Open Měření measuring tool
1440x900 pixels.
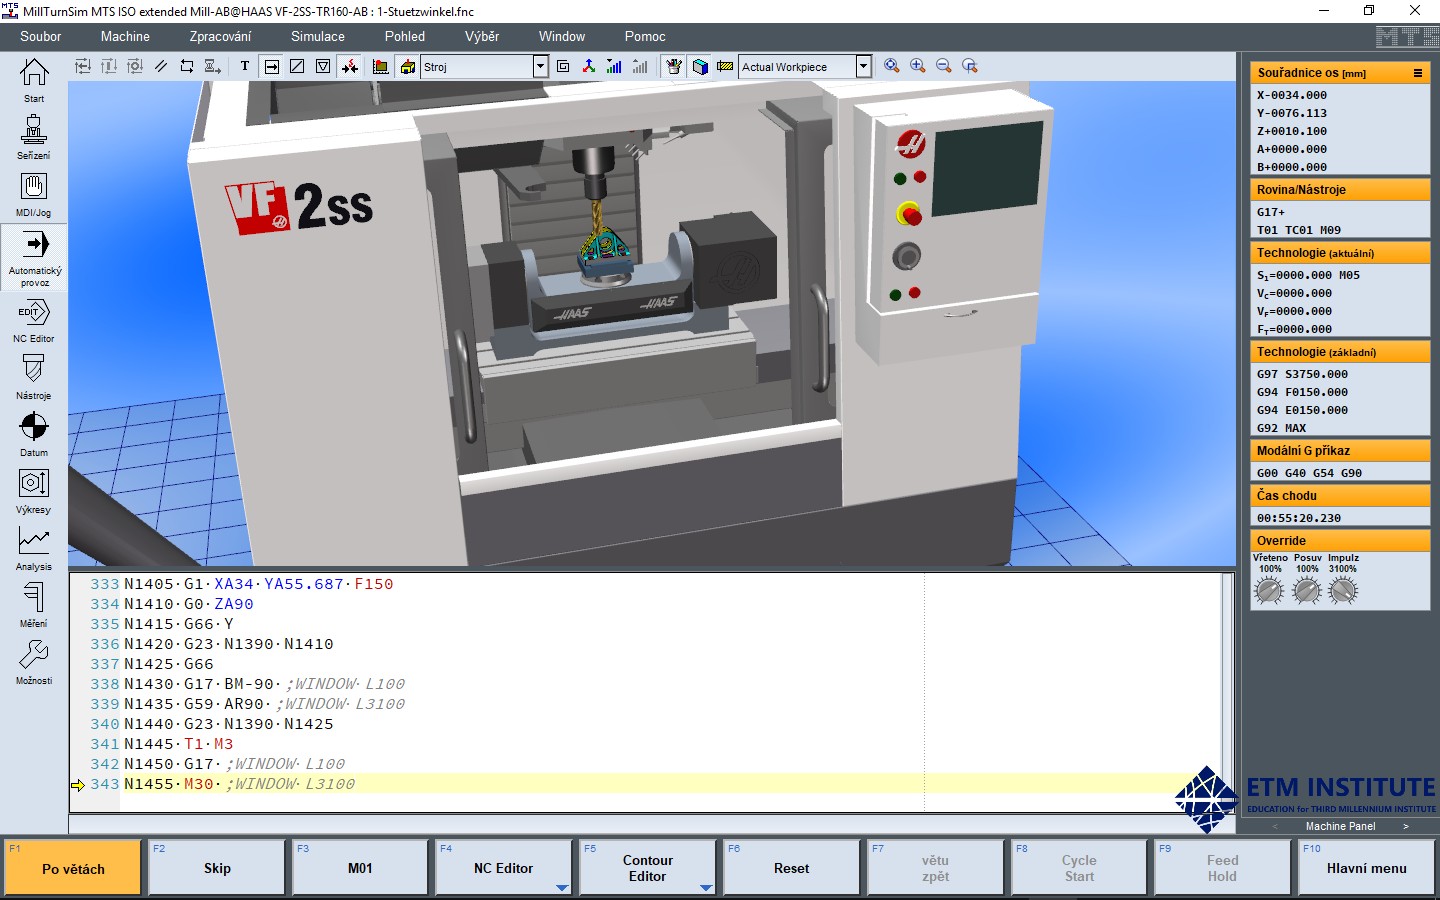34,605
